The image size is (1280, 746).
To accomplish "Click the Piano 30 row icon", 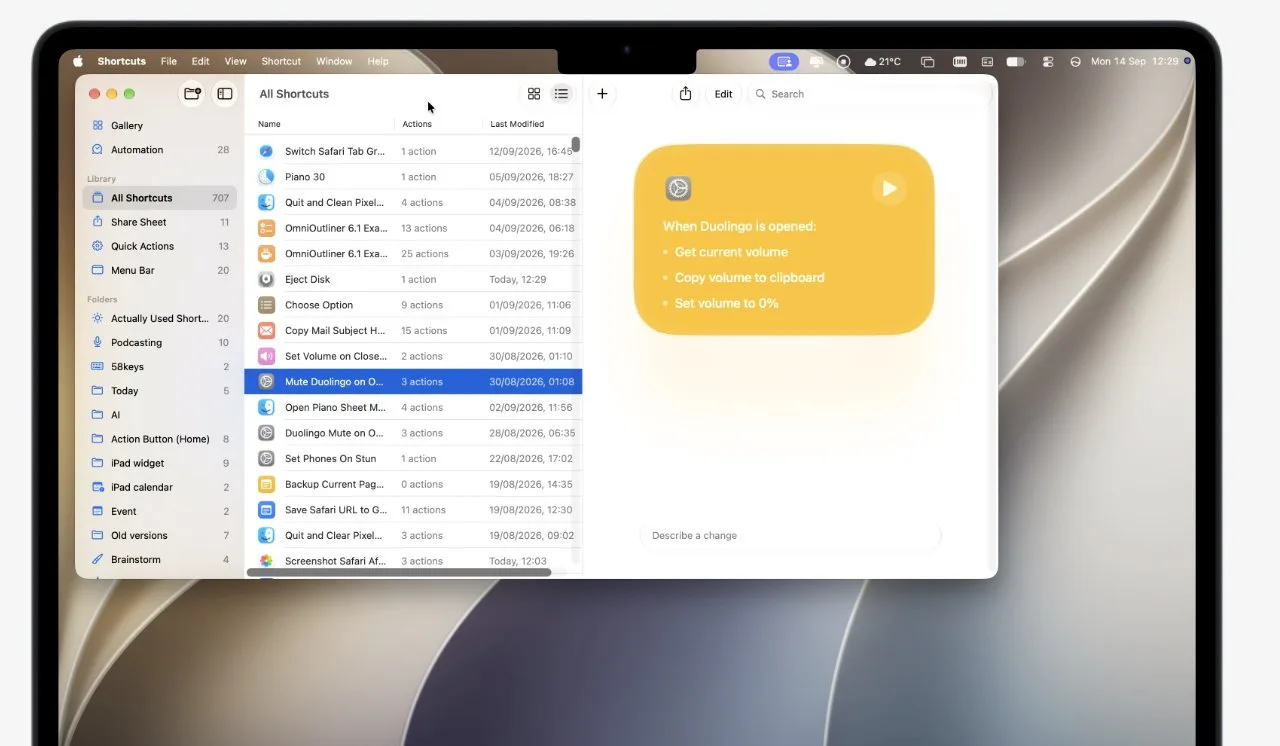I will tap(266, 177).
